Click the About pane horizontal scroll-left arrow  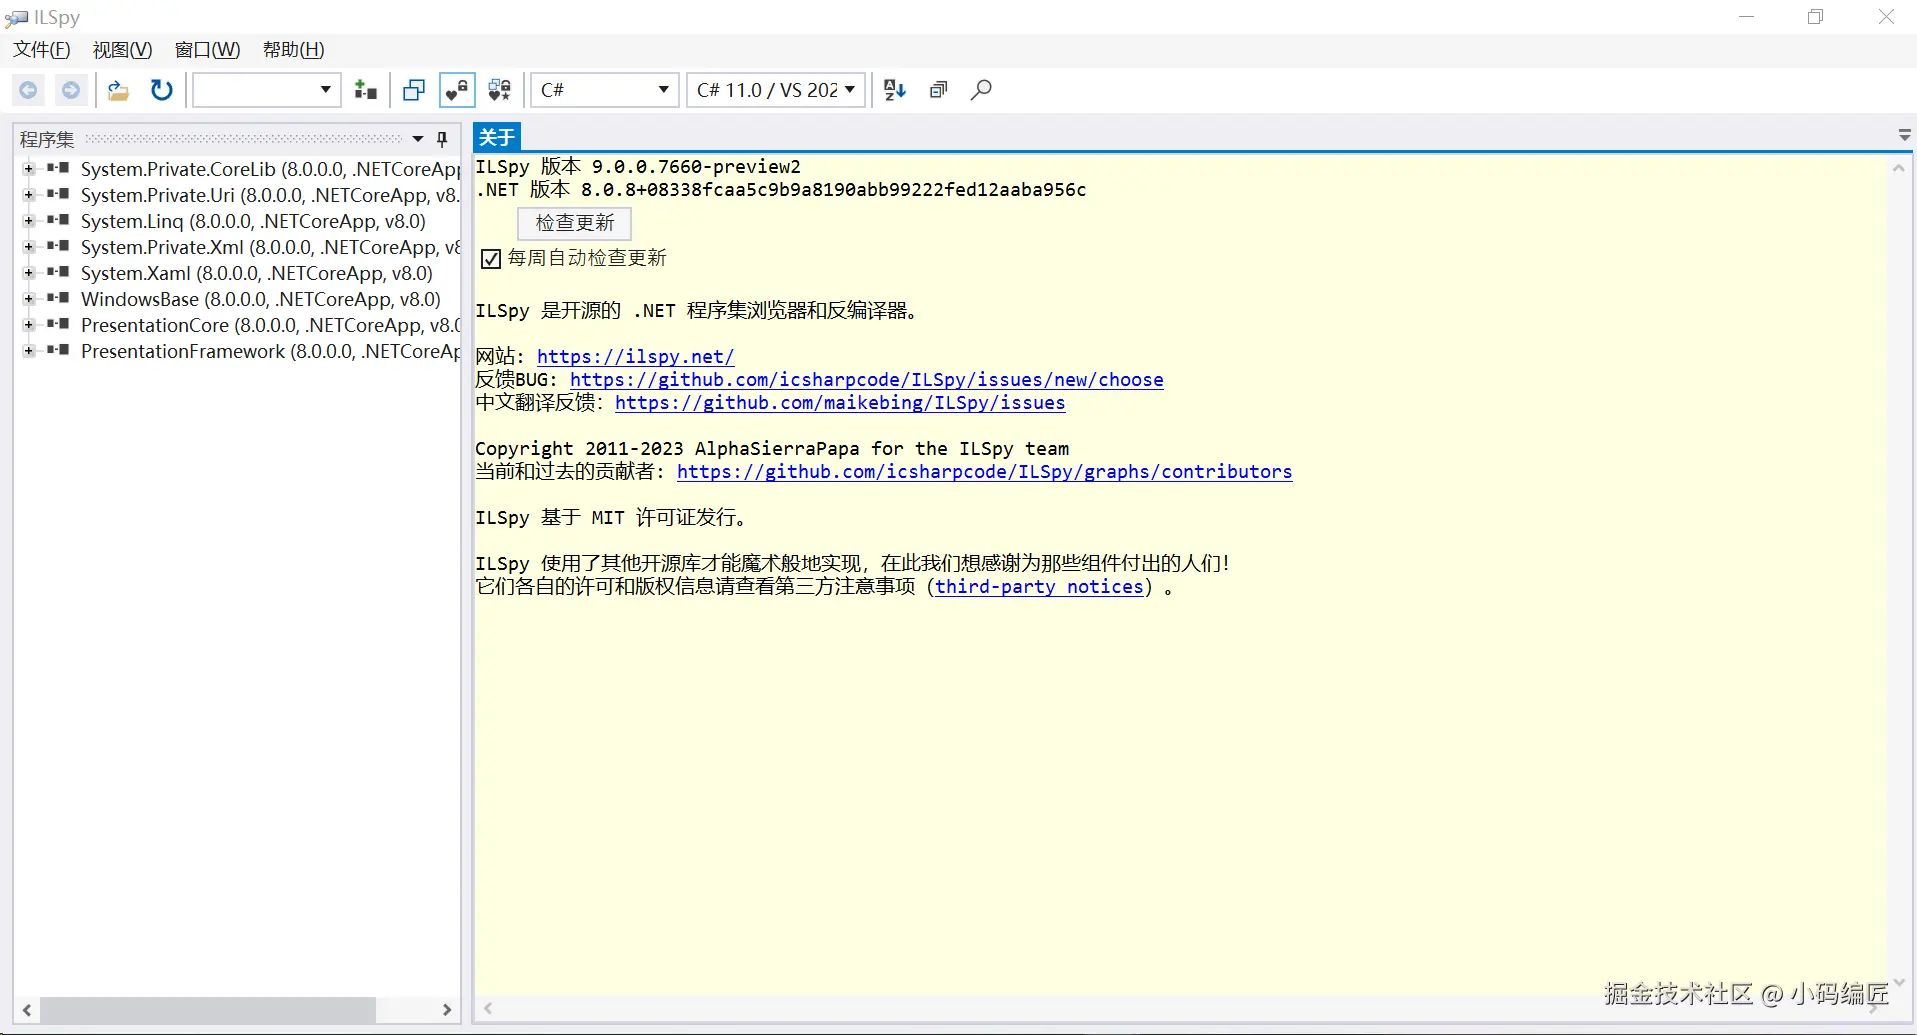[488, 1008]
